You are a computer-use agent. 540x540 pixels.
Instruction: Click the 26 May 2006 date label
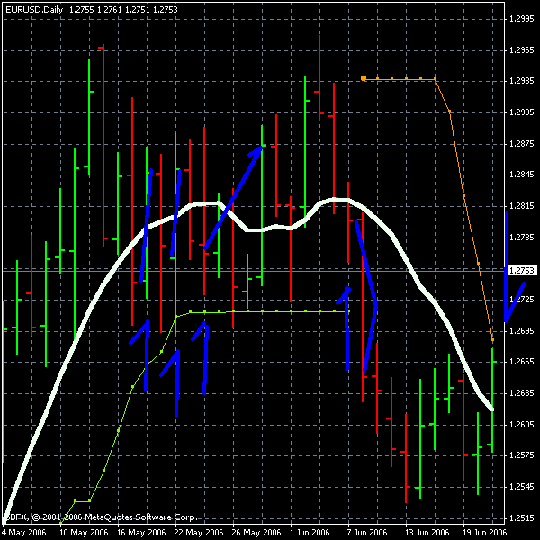click(256, 532)
